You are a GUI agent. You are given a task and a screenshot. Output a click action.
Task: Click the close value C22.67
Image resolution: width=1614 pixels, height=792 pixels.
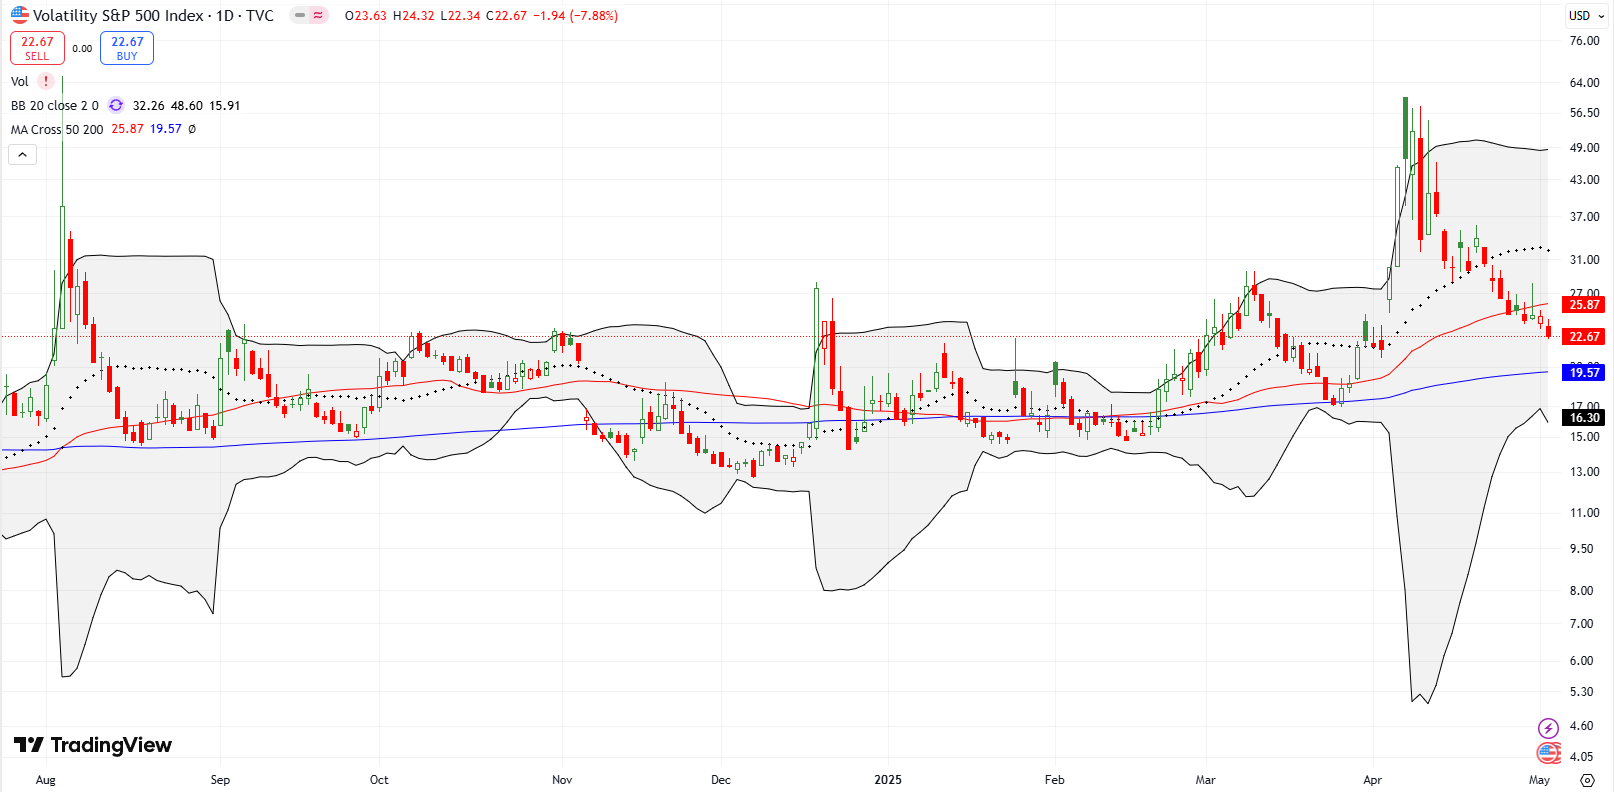click(506, 15)
